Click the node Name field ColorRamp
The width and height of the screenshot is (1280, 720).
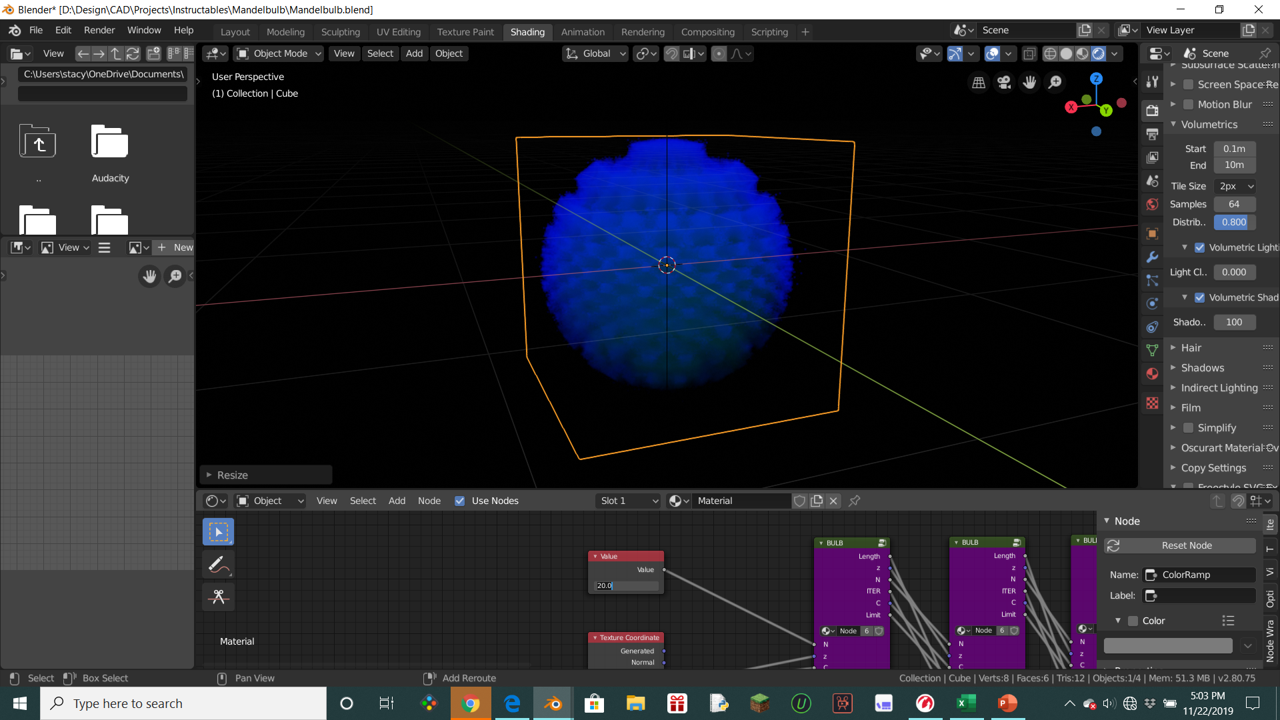tap(1199, 575)
